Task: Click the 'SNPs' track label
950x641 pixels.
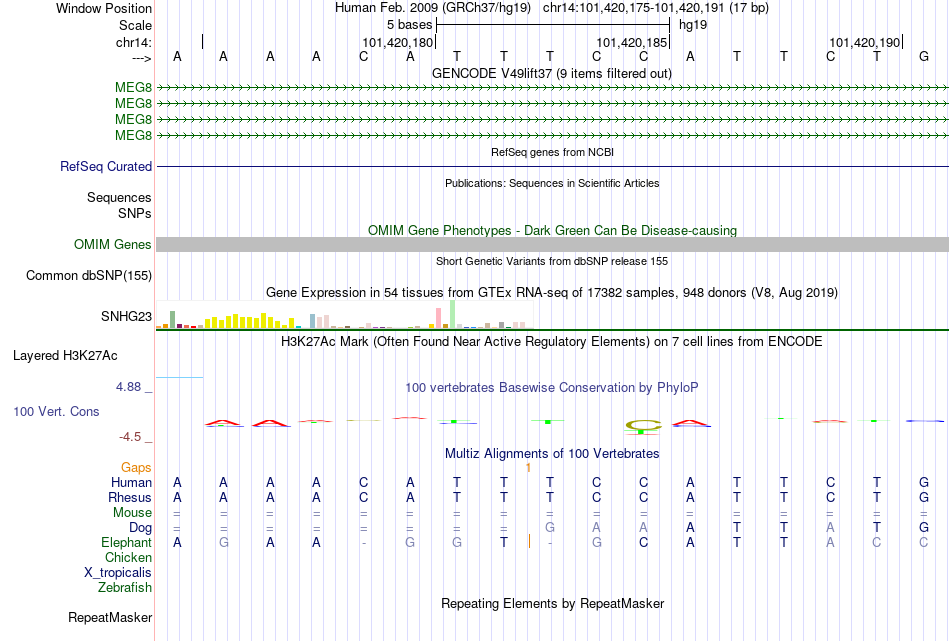Action: pos(135,213)
